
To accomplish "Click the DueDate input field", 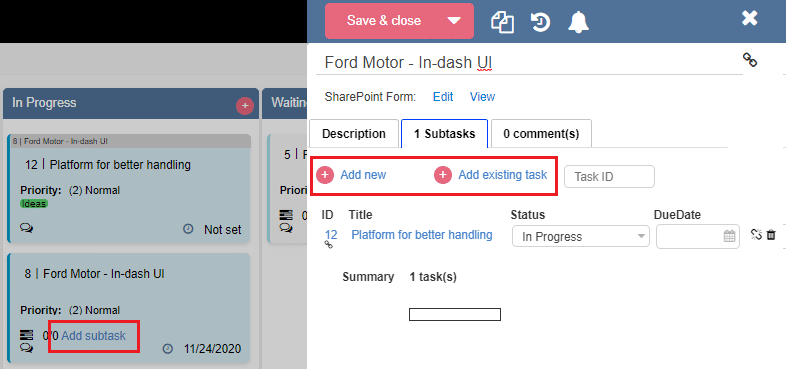I will click(x=698, y=237).
